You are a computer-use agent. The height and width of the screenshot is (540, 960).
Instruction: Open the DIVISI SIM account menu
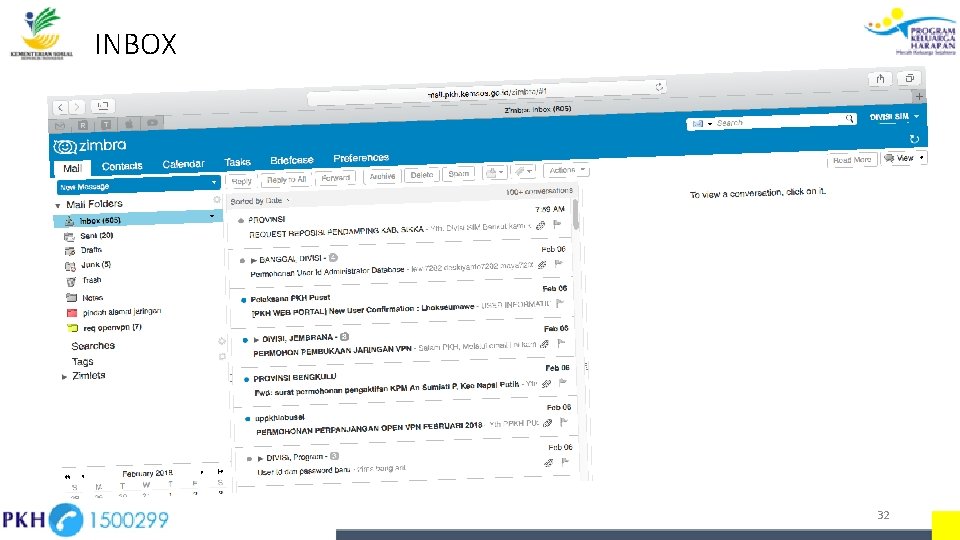(x=894, y=116)
